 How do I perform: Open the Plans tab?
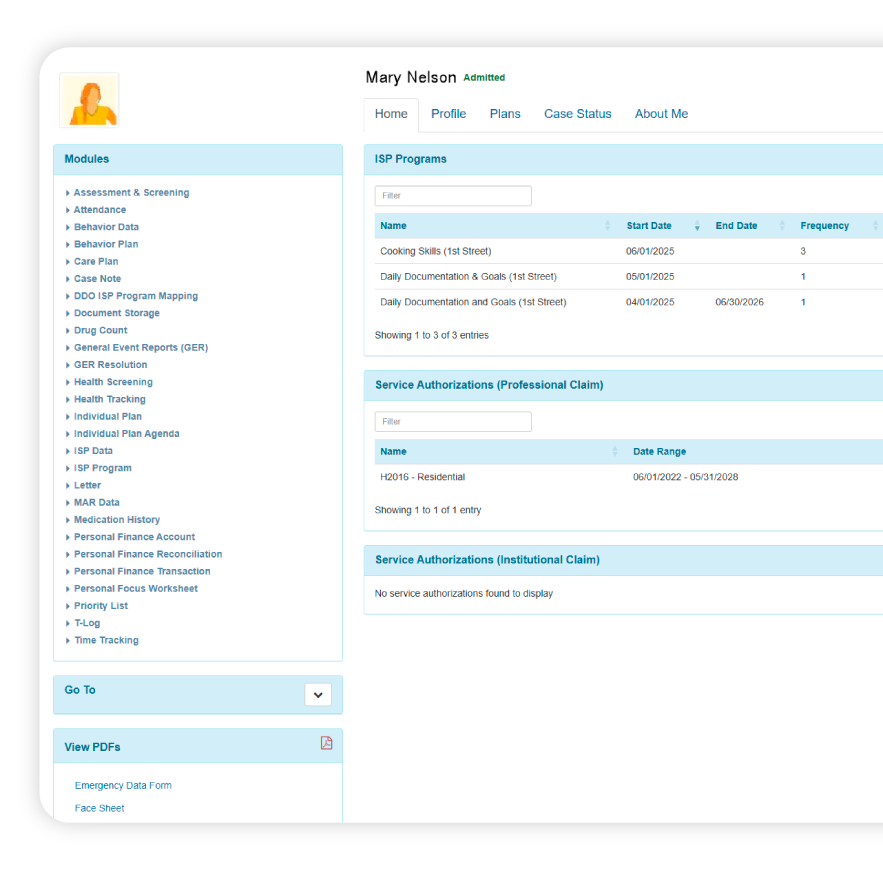pyautogui.click(x=505, y=113)
